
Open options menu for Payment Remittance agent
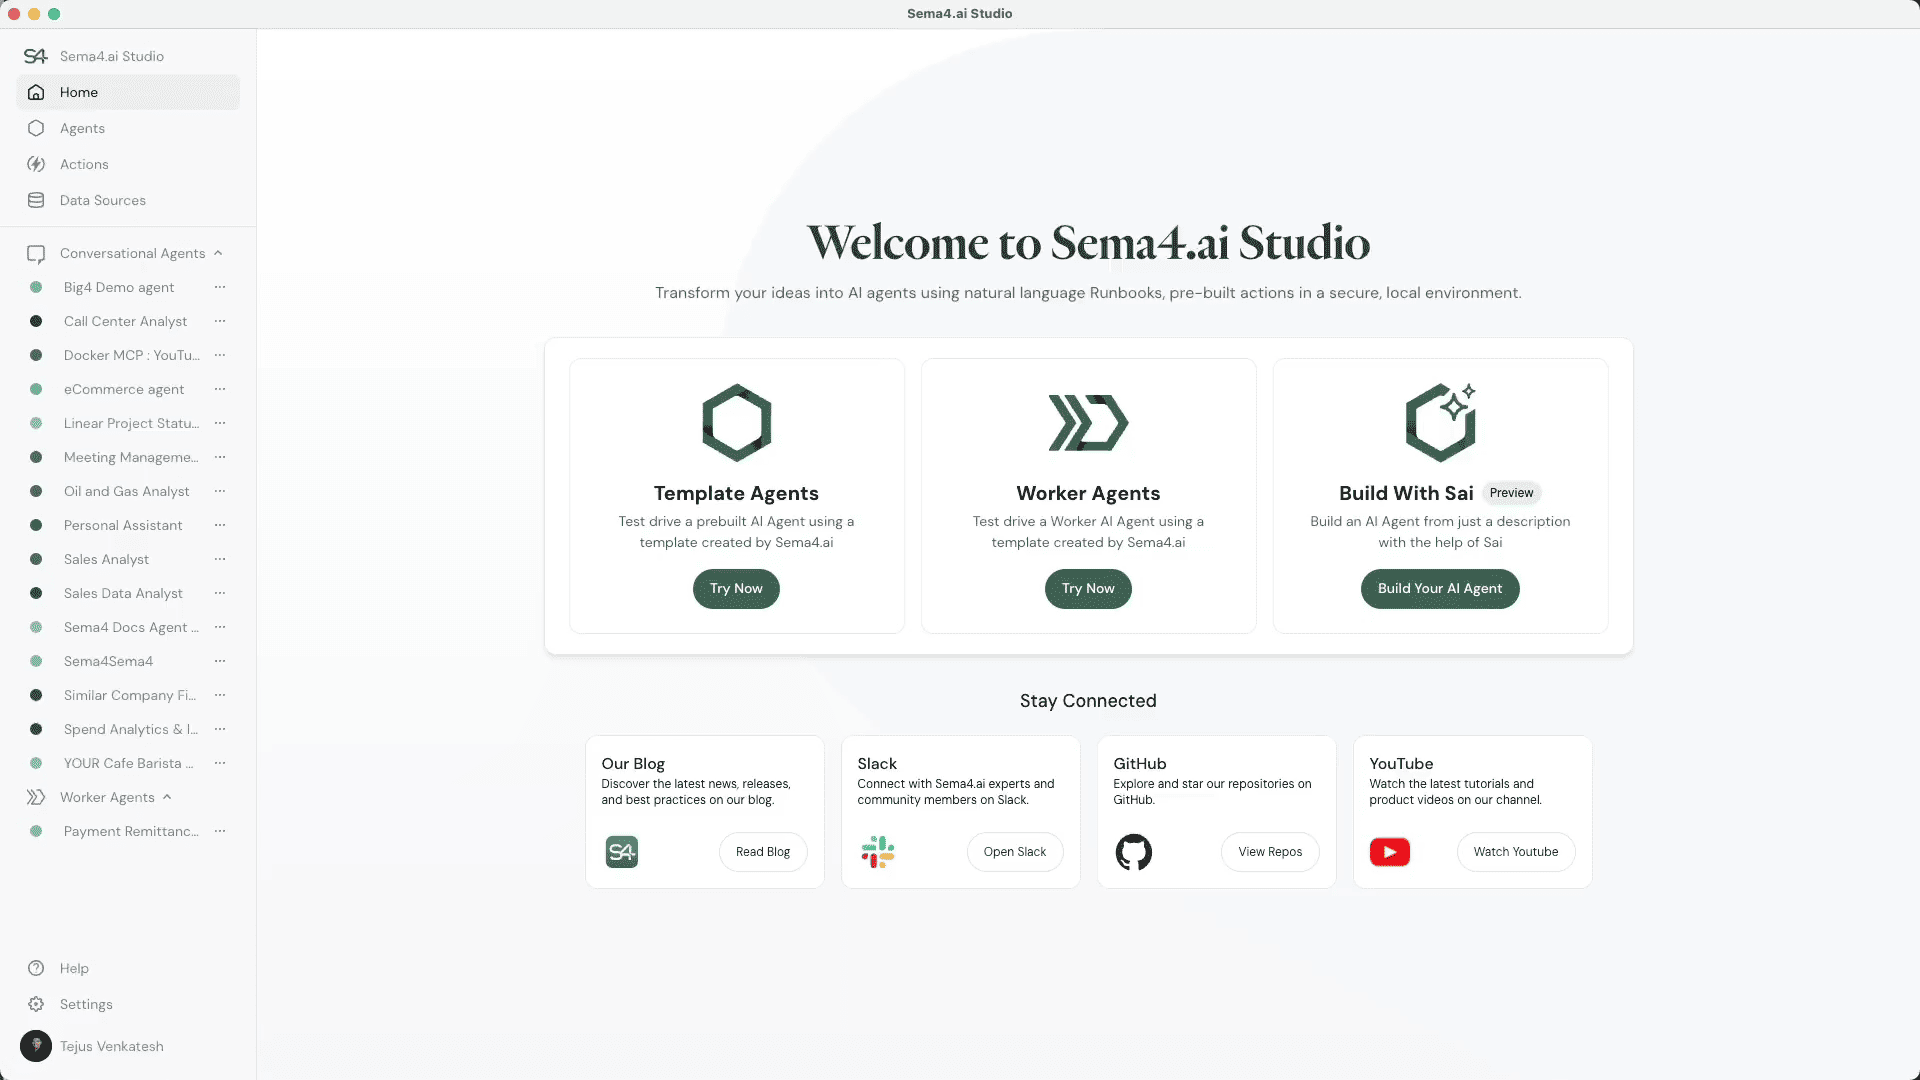(x=220, y=831)
